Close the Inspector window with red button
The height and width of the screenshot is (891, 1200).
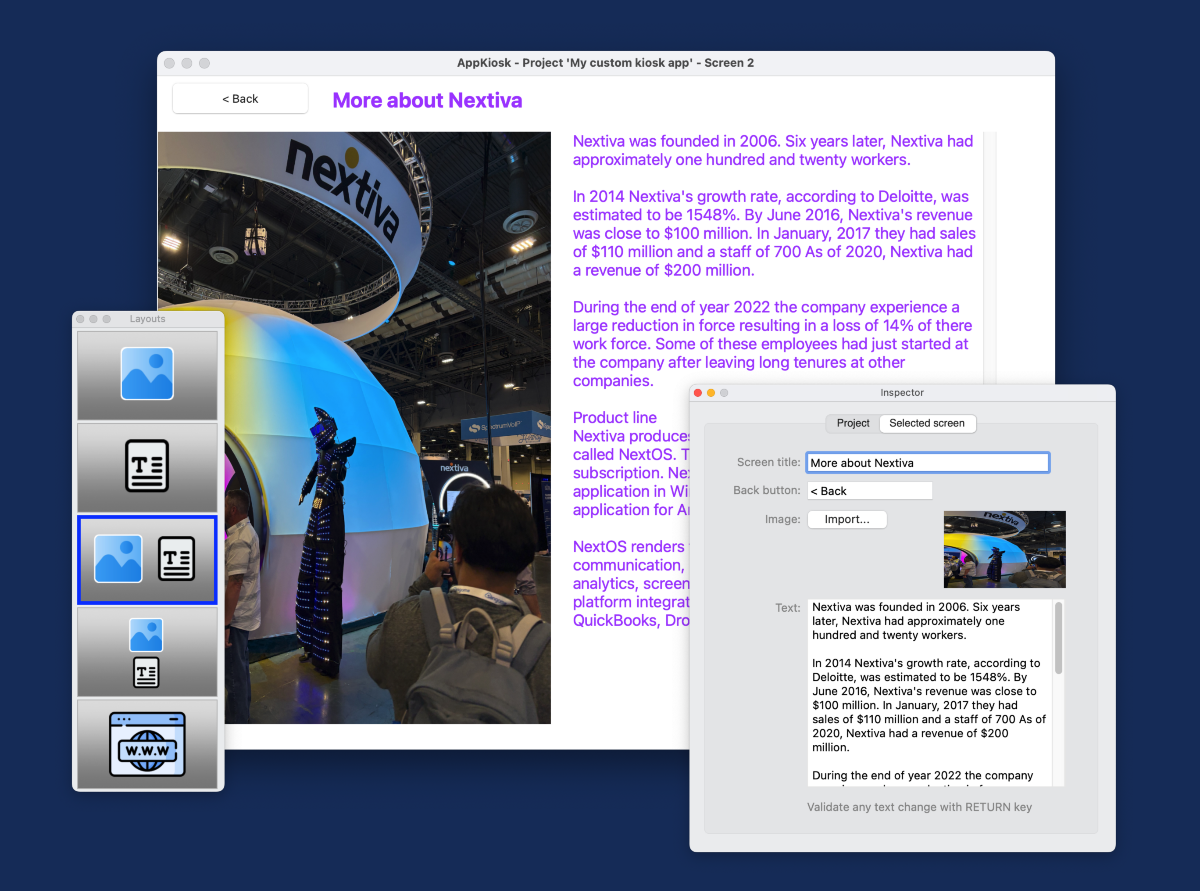698,393
